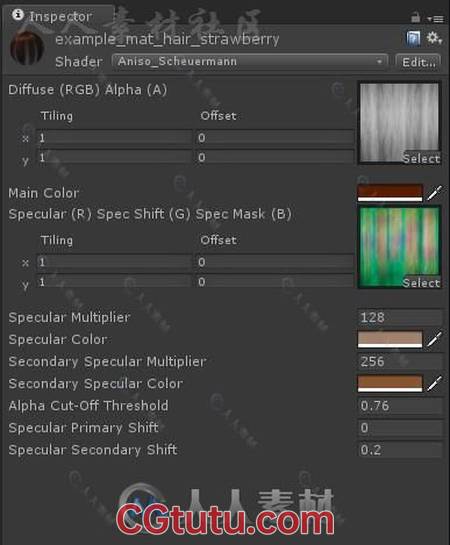Click the Specular Multiplier value field
Viewport: 450px width, 545px height.
point(400,317)
